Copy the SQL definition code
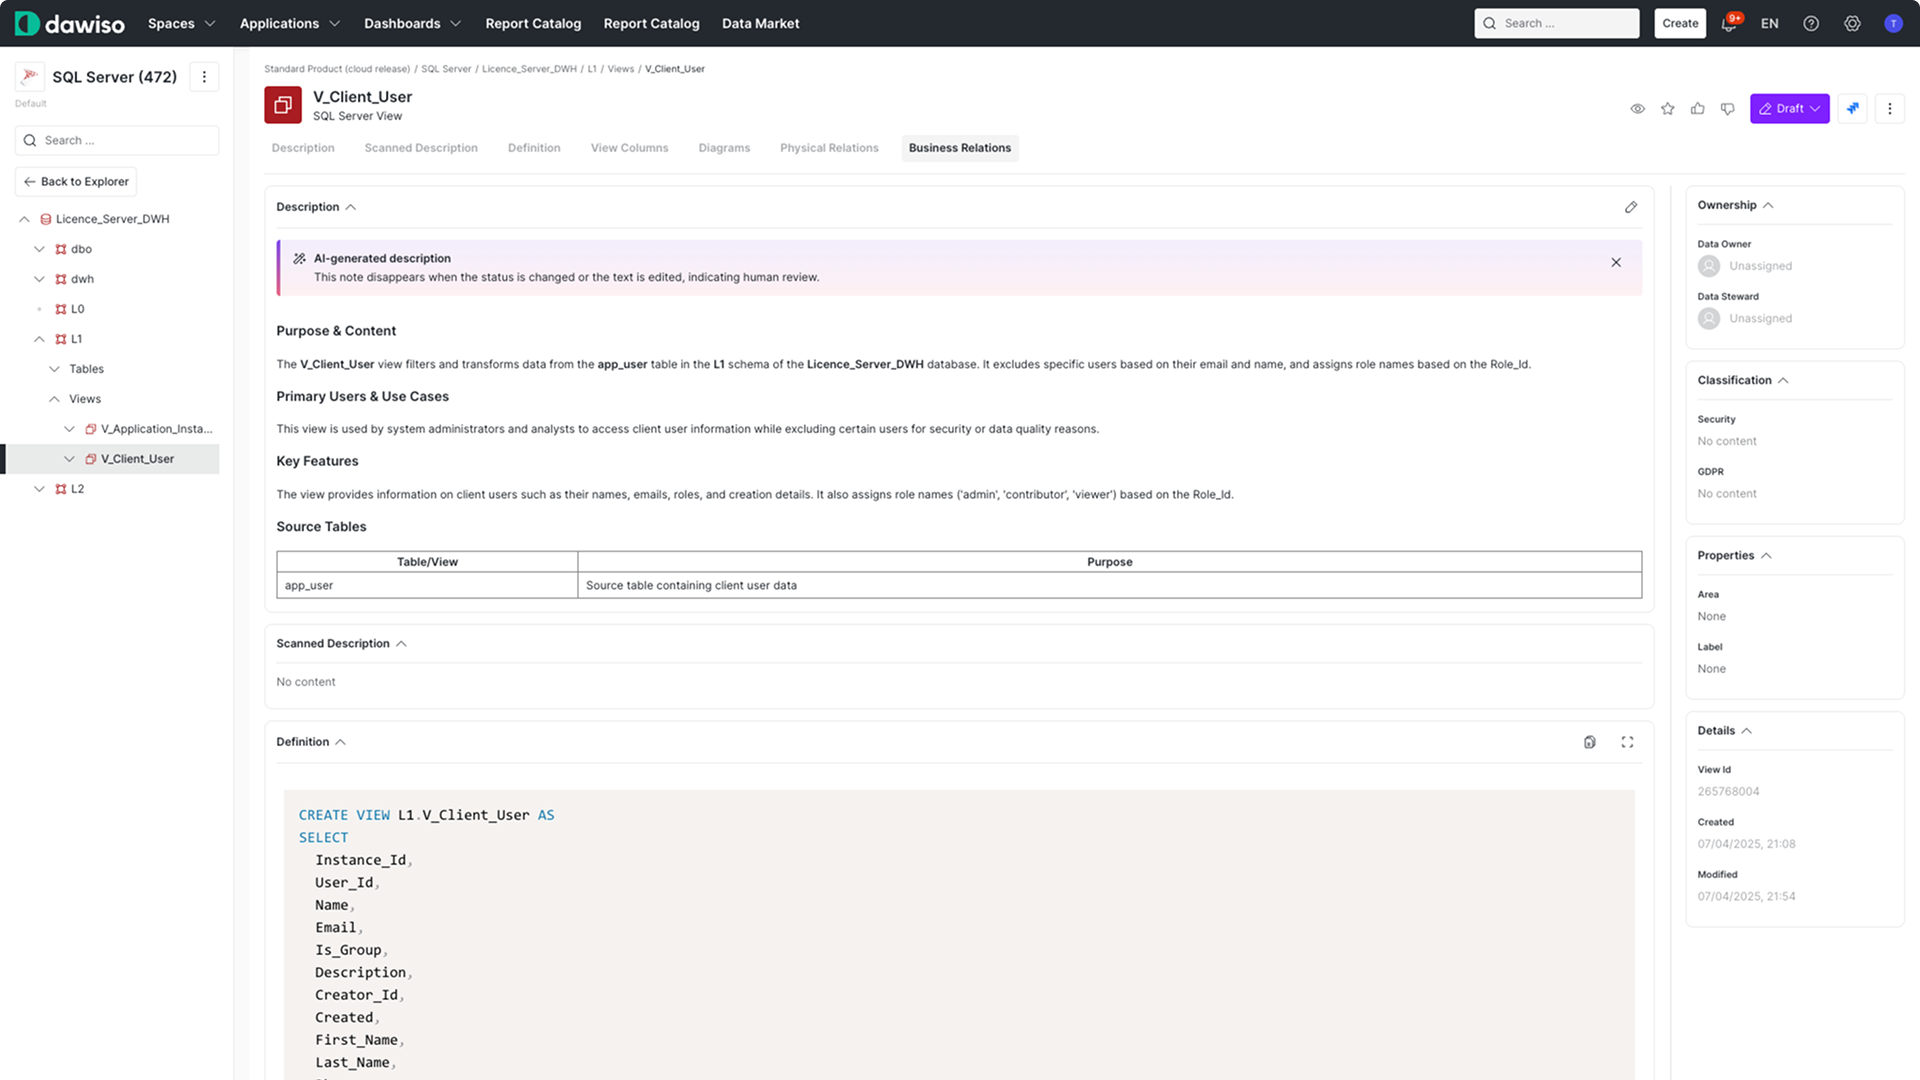1920x1080 pixels. (1590, 742)
